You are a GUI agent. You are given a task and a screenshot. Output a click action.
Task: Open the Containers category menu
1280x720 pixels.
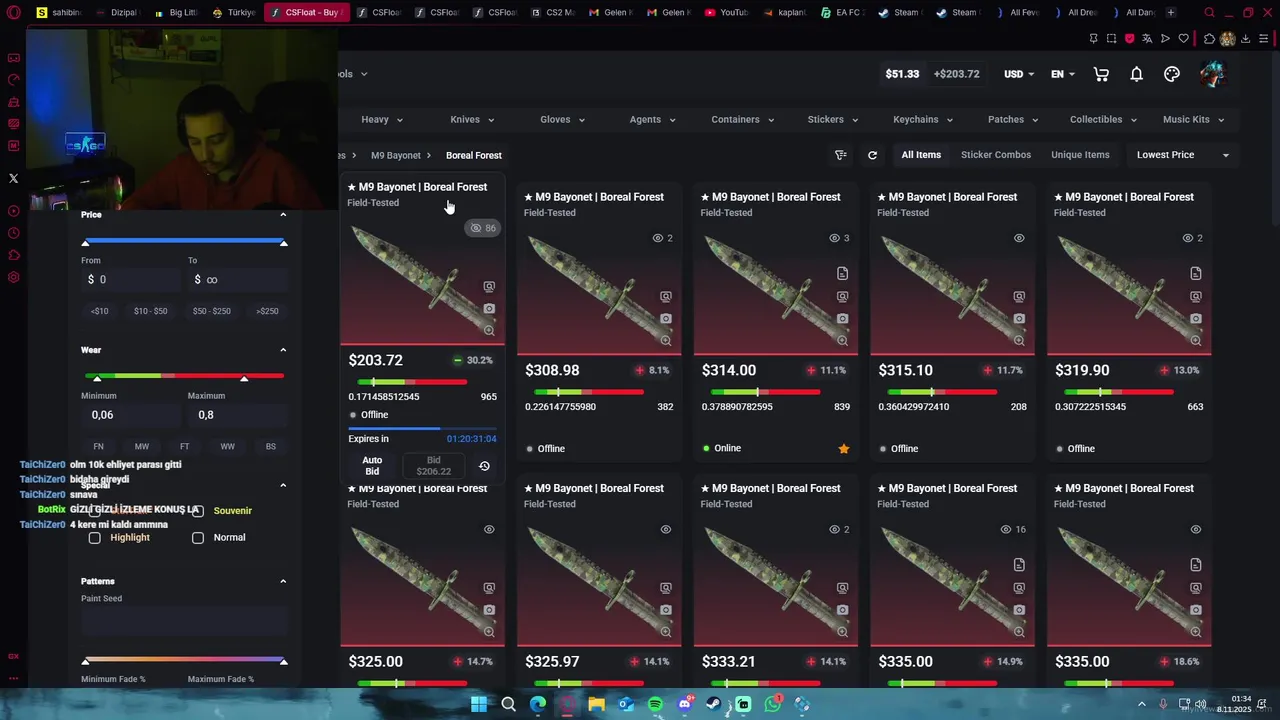pyautogui.click(x=743, y=119)
